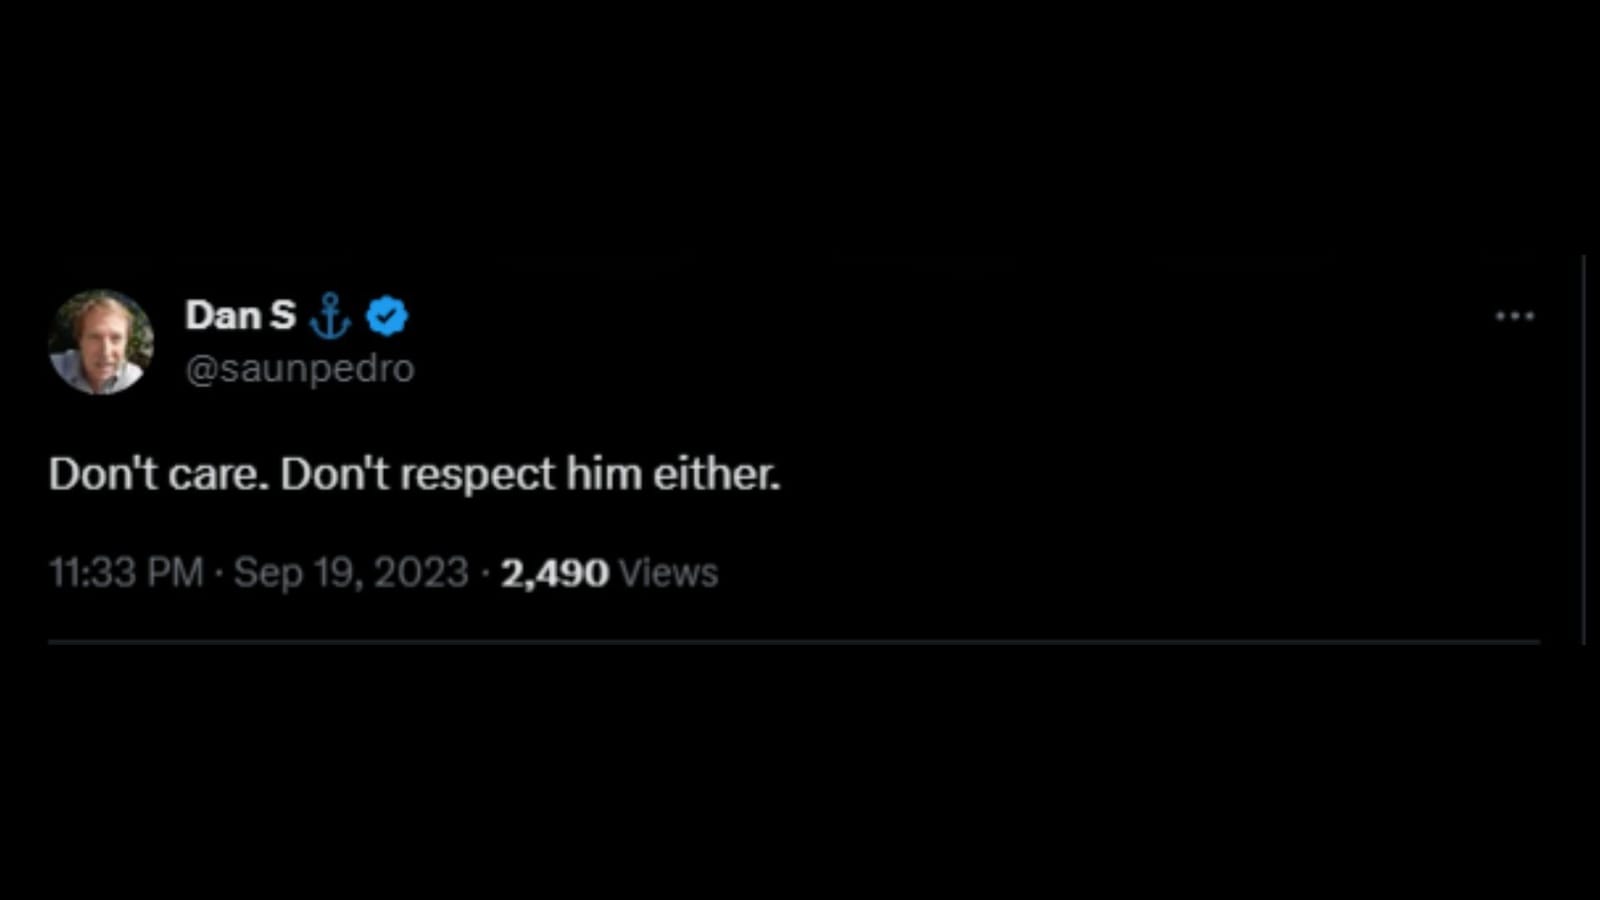Click "PM" in the tweet timestamp

(x=174, y=573)
